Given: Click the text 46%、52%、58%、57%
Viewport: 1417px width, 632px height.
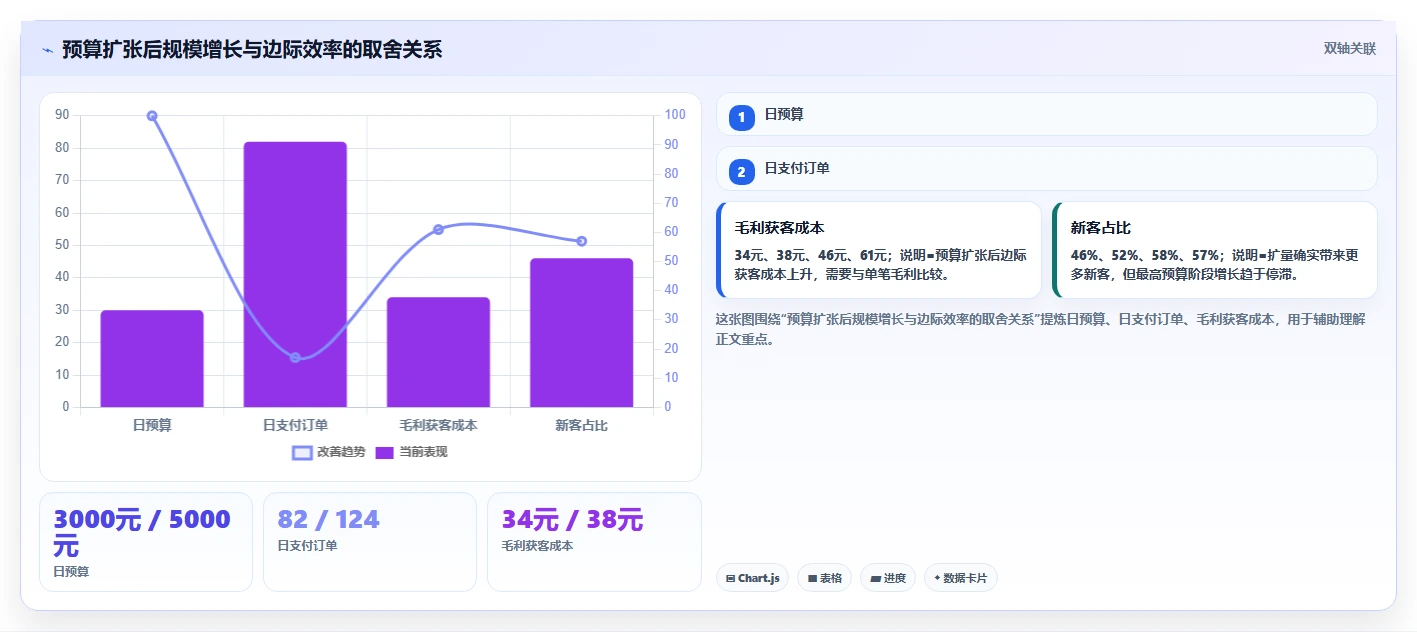Looking at the screenshot, I should tap(1145, 255).
